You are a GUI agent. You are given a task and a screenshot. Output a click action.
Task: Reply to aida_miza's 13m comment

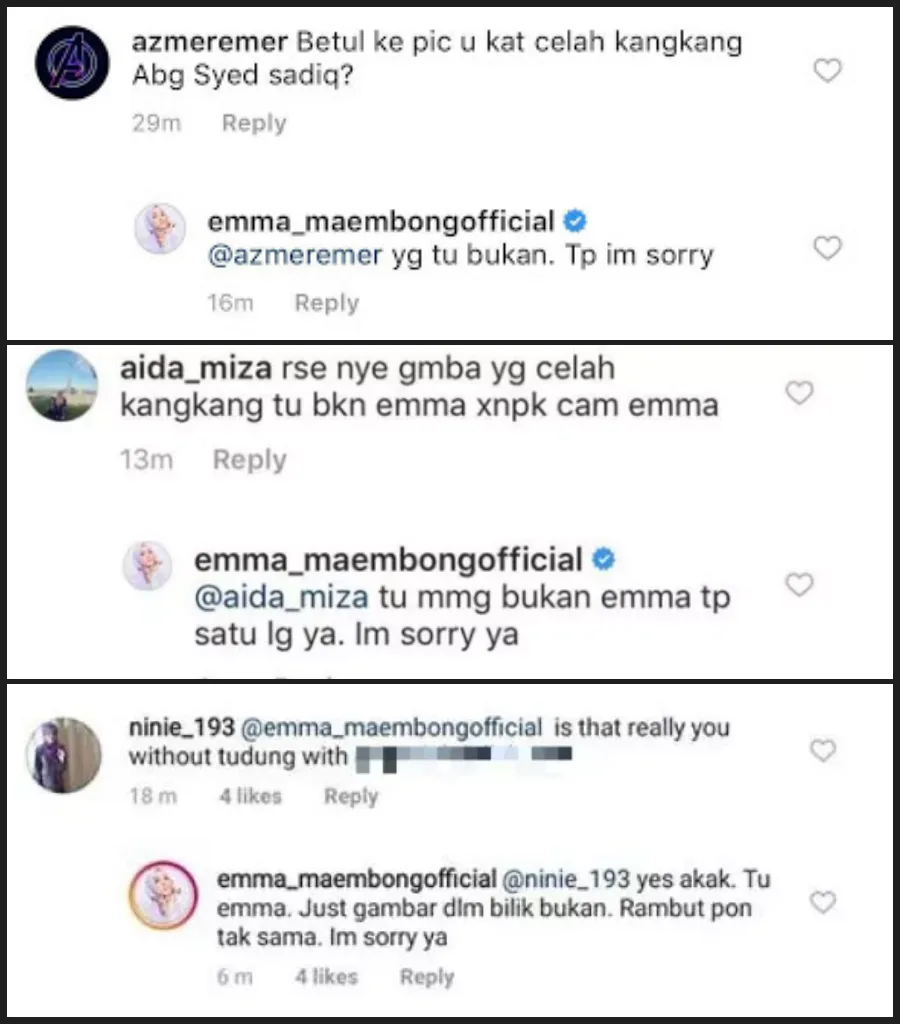pos(249,460)
